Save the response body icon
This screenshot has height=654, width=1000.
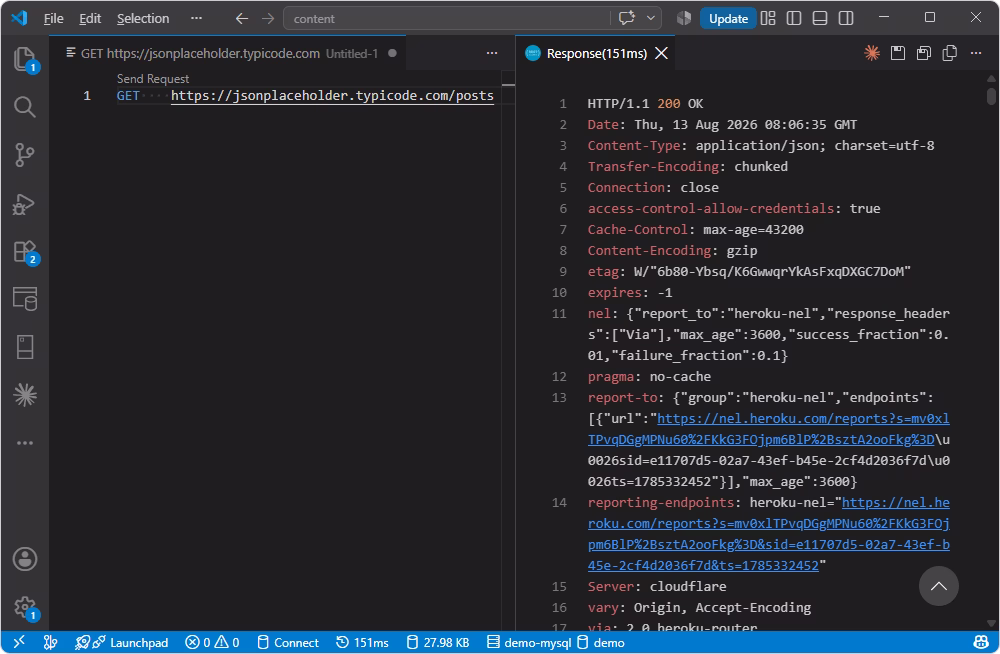(923, 53)
